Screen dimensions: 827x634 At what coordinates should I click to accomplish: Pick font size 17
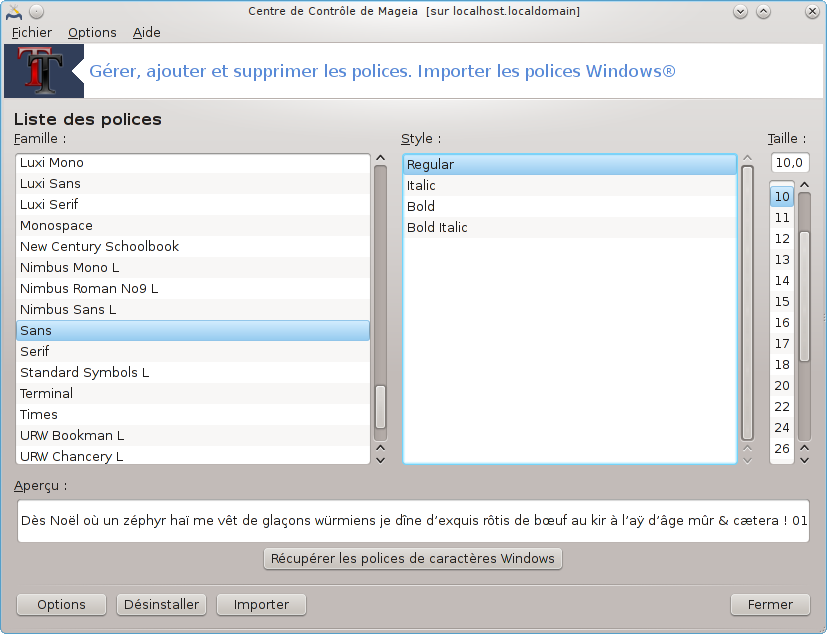[x=782, y=344]
